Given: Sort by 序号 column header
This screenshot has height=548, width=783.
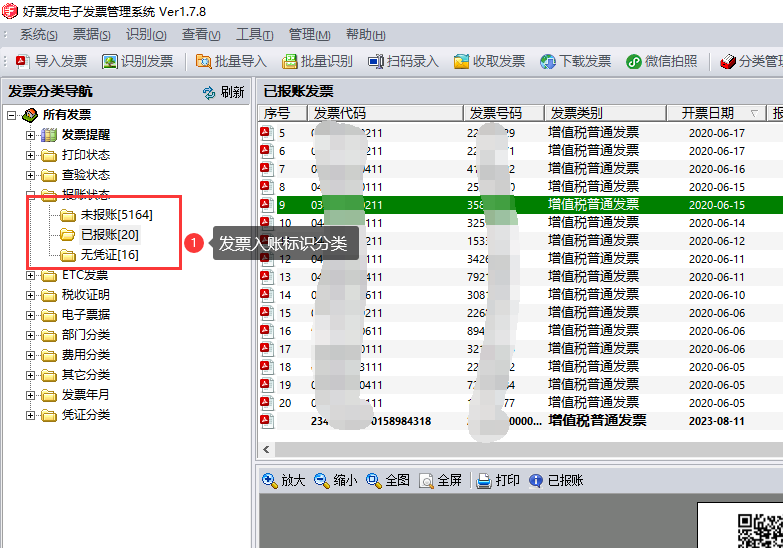Looking at the screenshot, I should coord(283,113).
